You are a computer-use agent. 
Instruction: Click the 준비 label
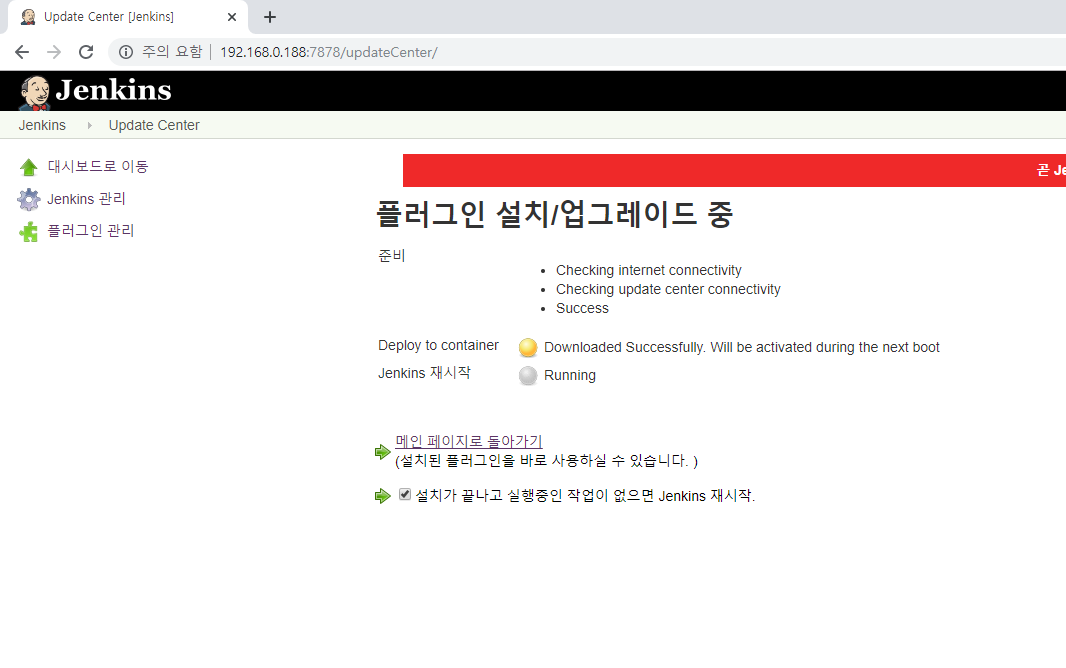[392, 256]
